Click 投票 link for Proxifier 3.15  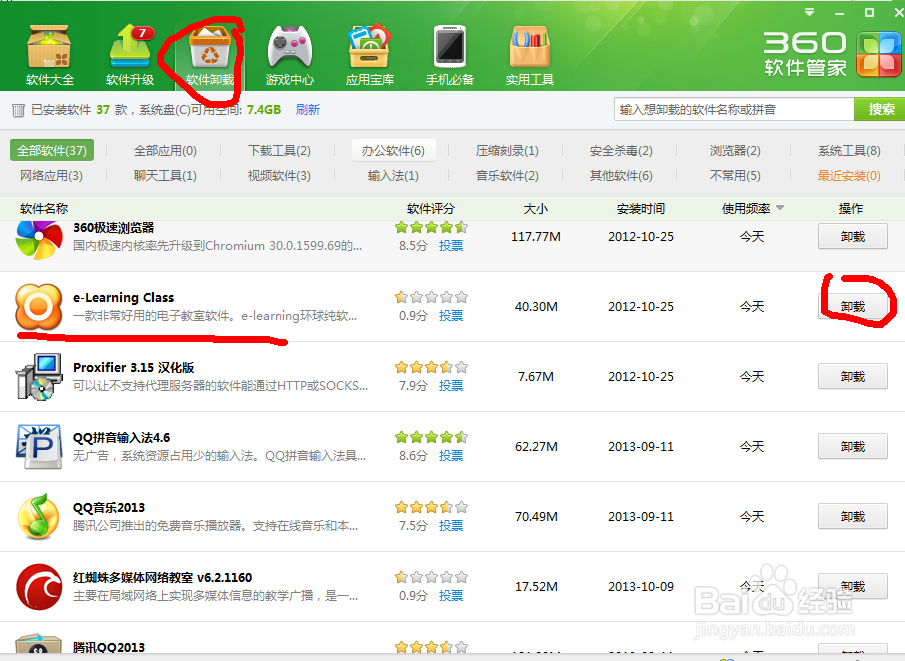click(451, 386)
